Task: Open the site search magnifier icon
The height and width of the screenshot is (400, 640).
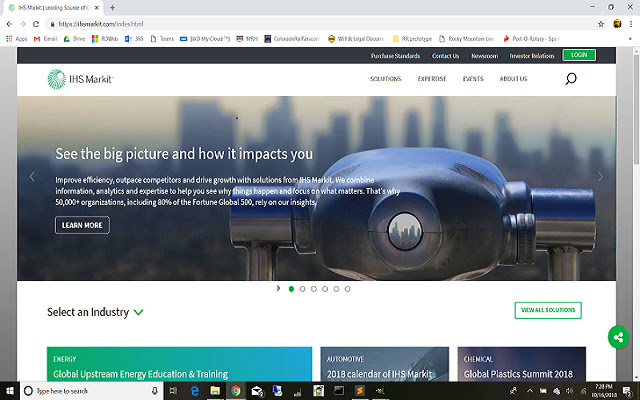Action: (x=571, y=78)
